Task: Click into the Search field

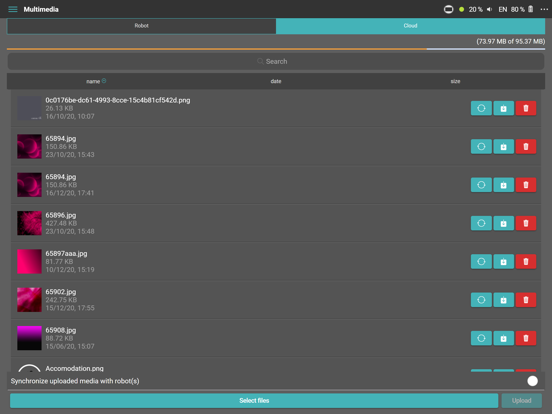Action: [x=276, y=62]
